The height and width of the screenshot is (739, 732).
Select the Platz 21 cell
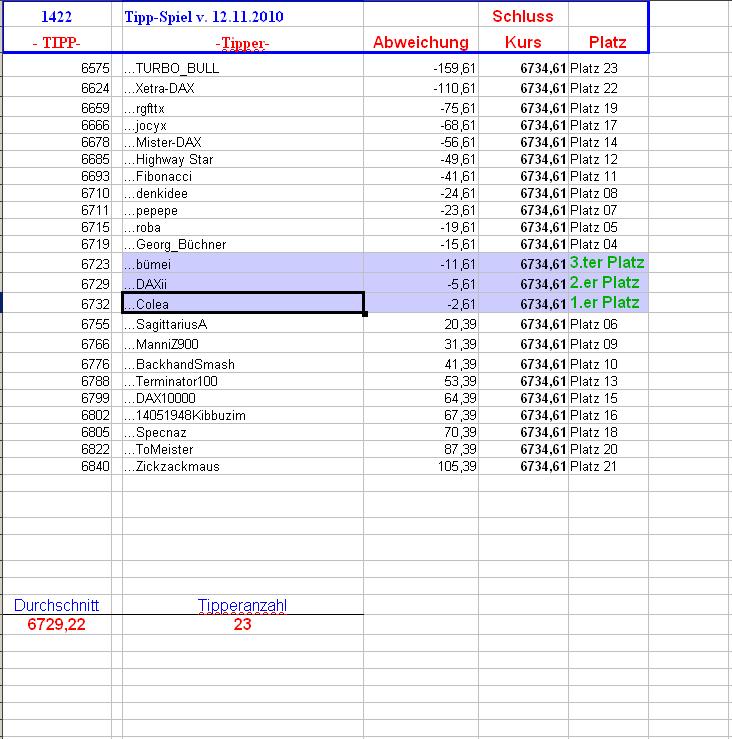tap(609, 466)
